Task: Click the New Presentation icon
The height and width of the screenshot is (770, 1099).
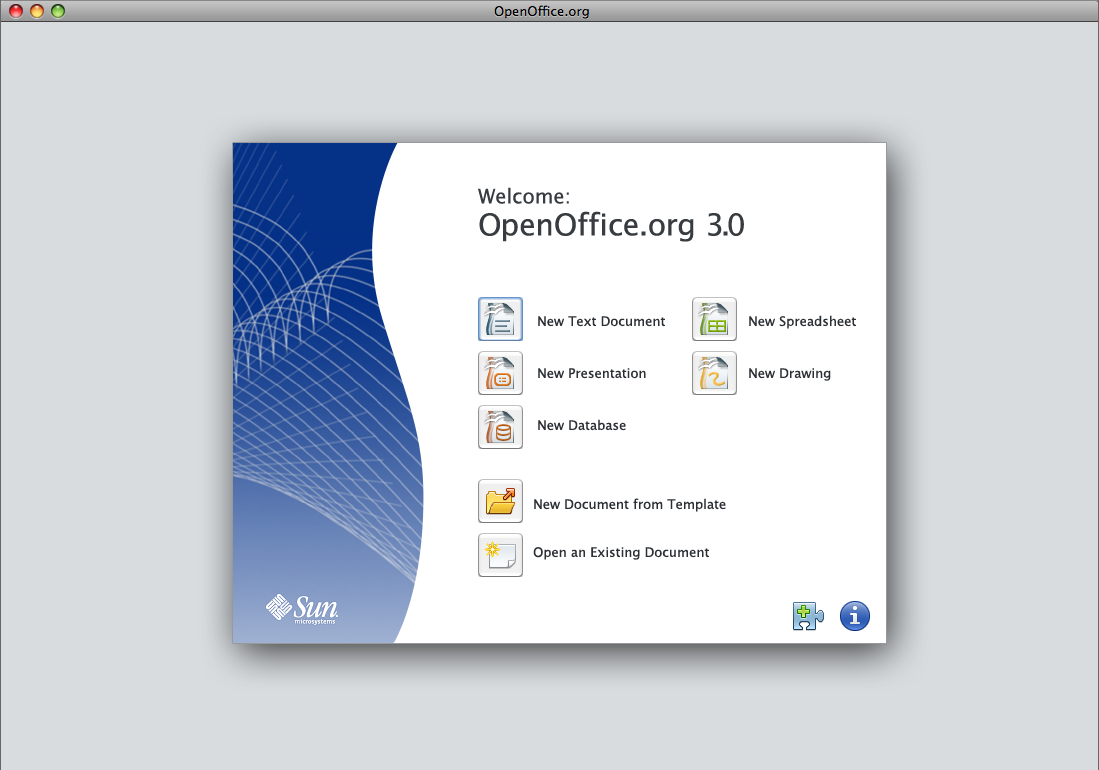Action: (500, 373)
